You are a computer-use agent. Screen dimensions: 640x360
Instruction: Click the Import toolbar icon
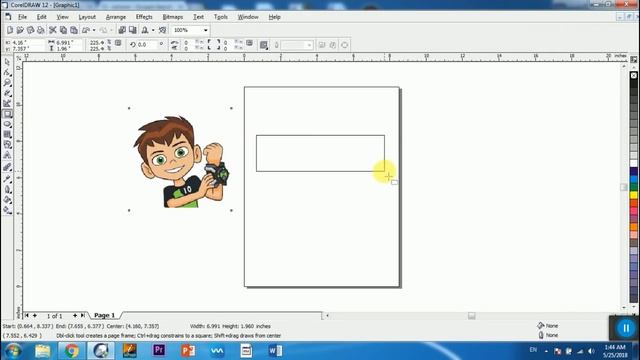[x=122, y=30]
